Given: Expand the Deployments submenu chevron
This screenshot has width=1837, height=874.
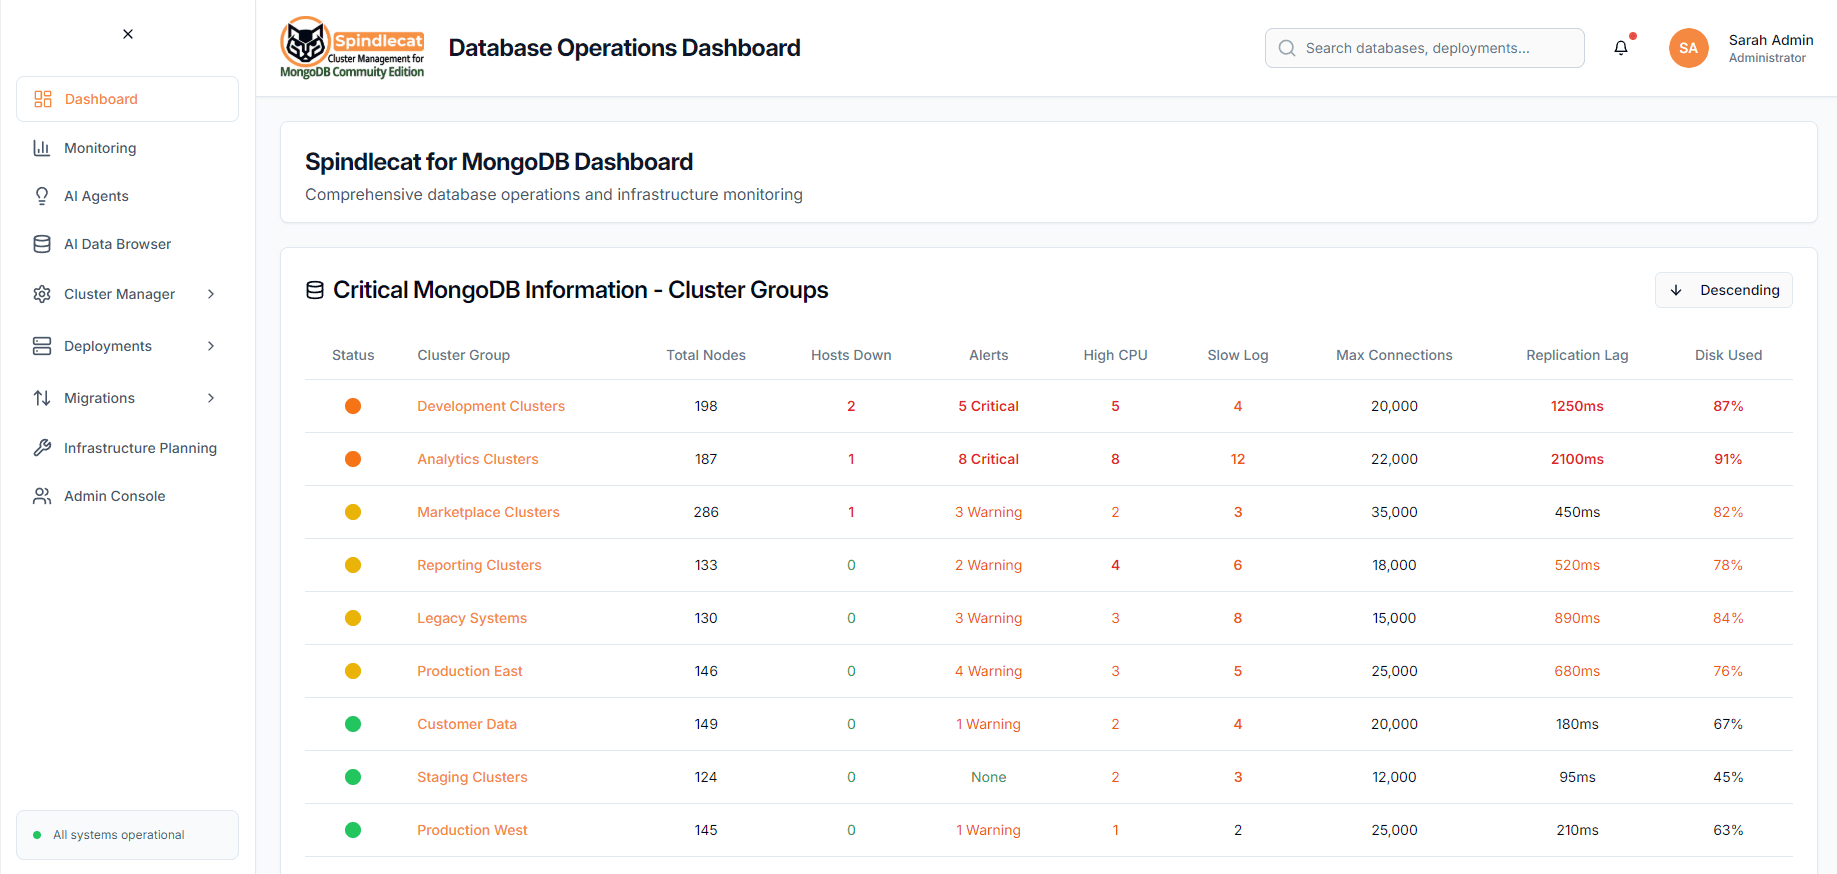Looking at the screenshot, I should click(211, 346).
